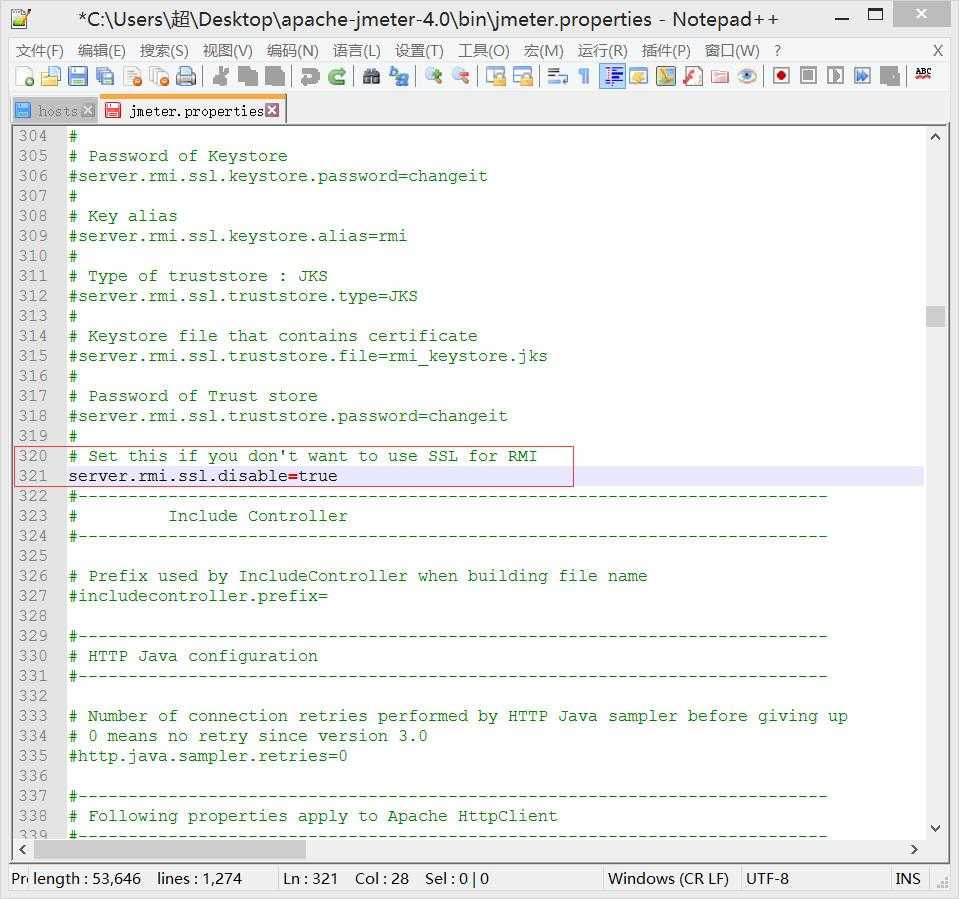Open the 编辑(E) menu
Image resolution: width=959 pixels, height=899 pixels.
(102, 51)
